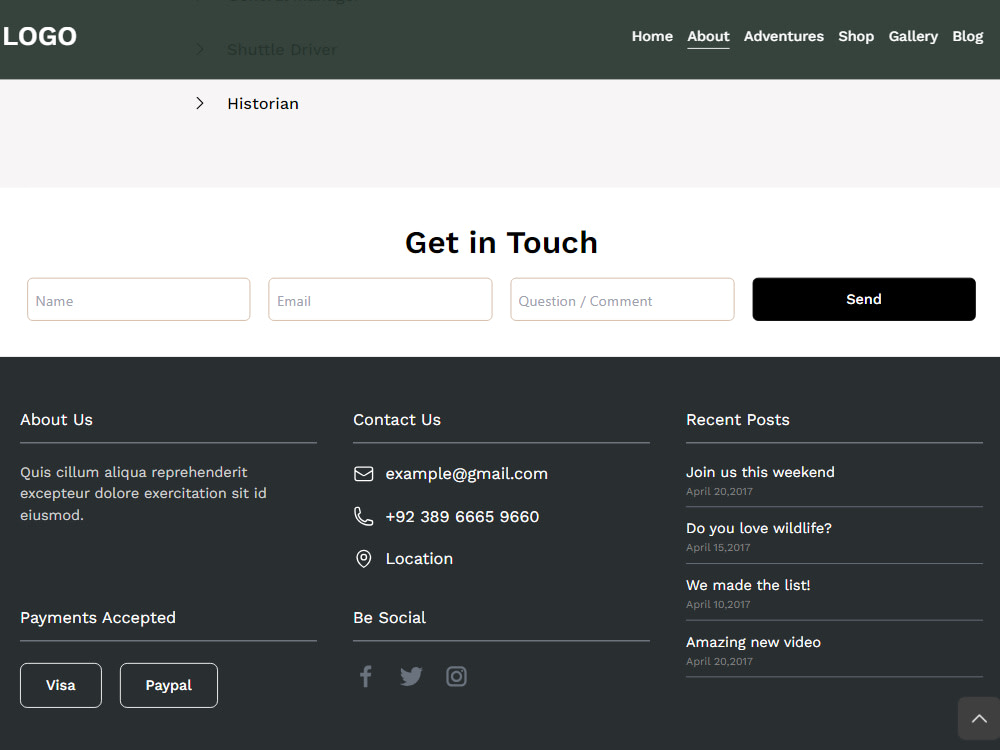The width and height of the screenshot is (1000, 750).
Task: Click the Send button
Action: tap(864, 299)
